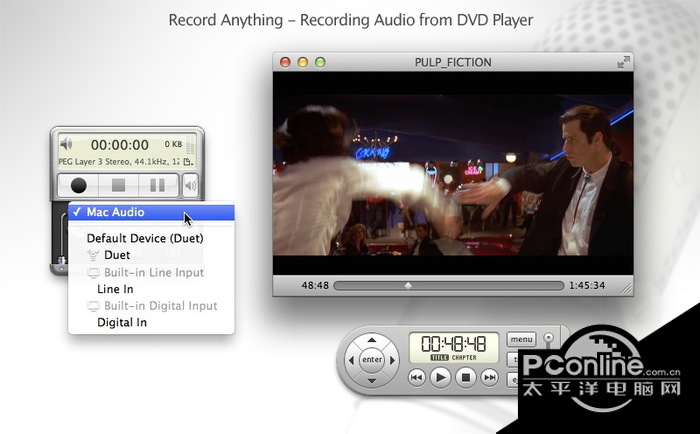Click the DVD playback position slider thumb
This screenshot has height=434, width=700.
click(x=408, y=285)
